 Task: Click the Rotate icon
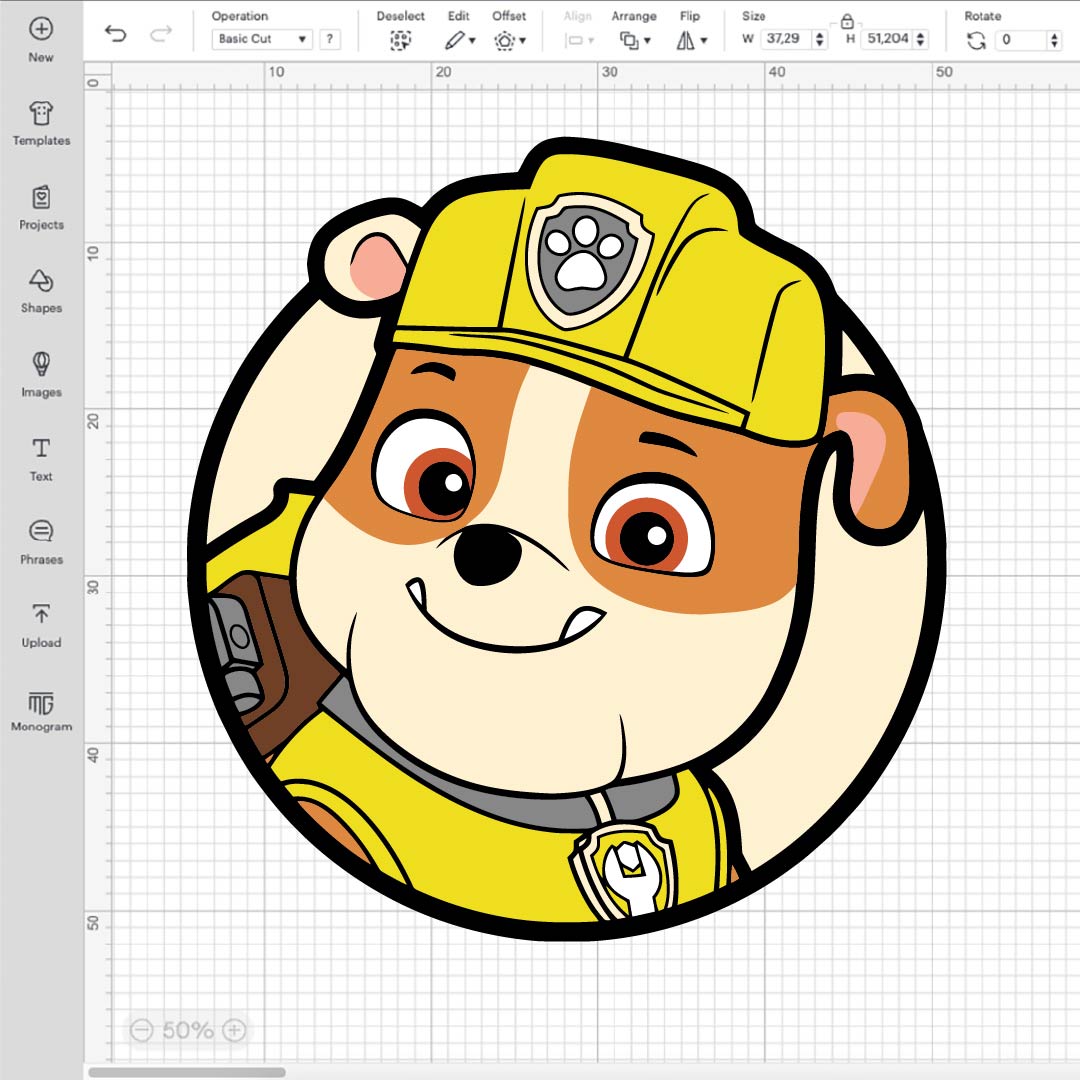(x=976, y=41)
